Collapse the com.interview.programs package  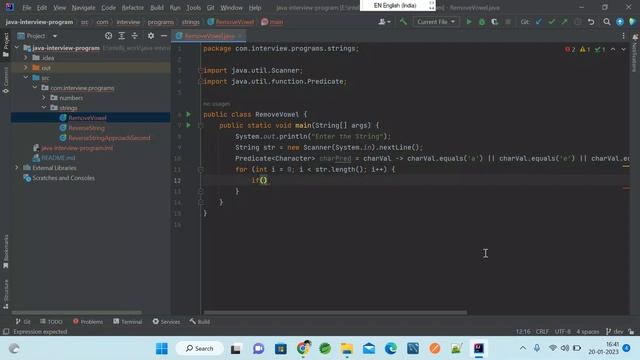tap(35, 88)
